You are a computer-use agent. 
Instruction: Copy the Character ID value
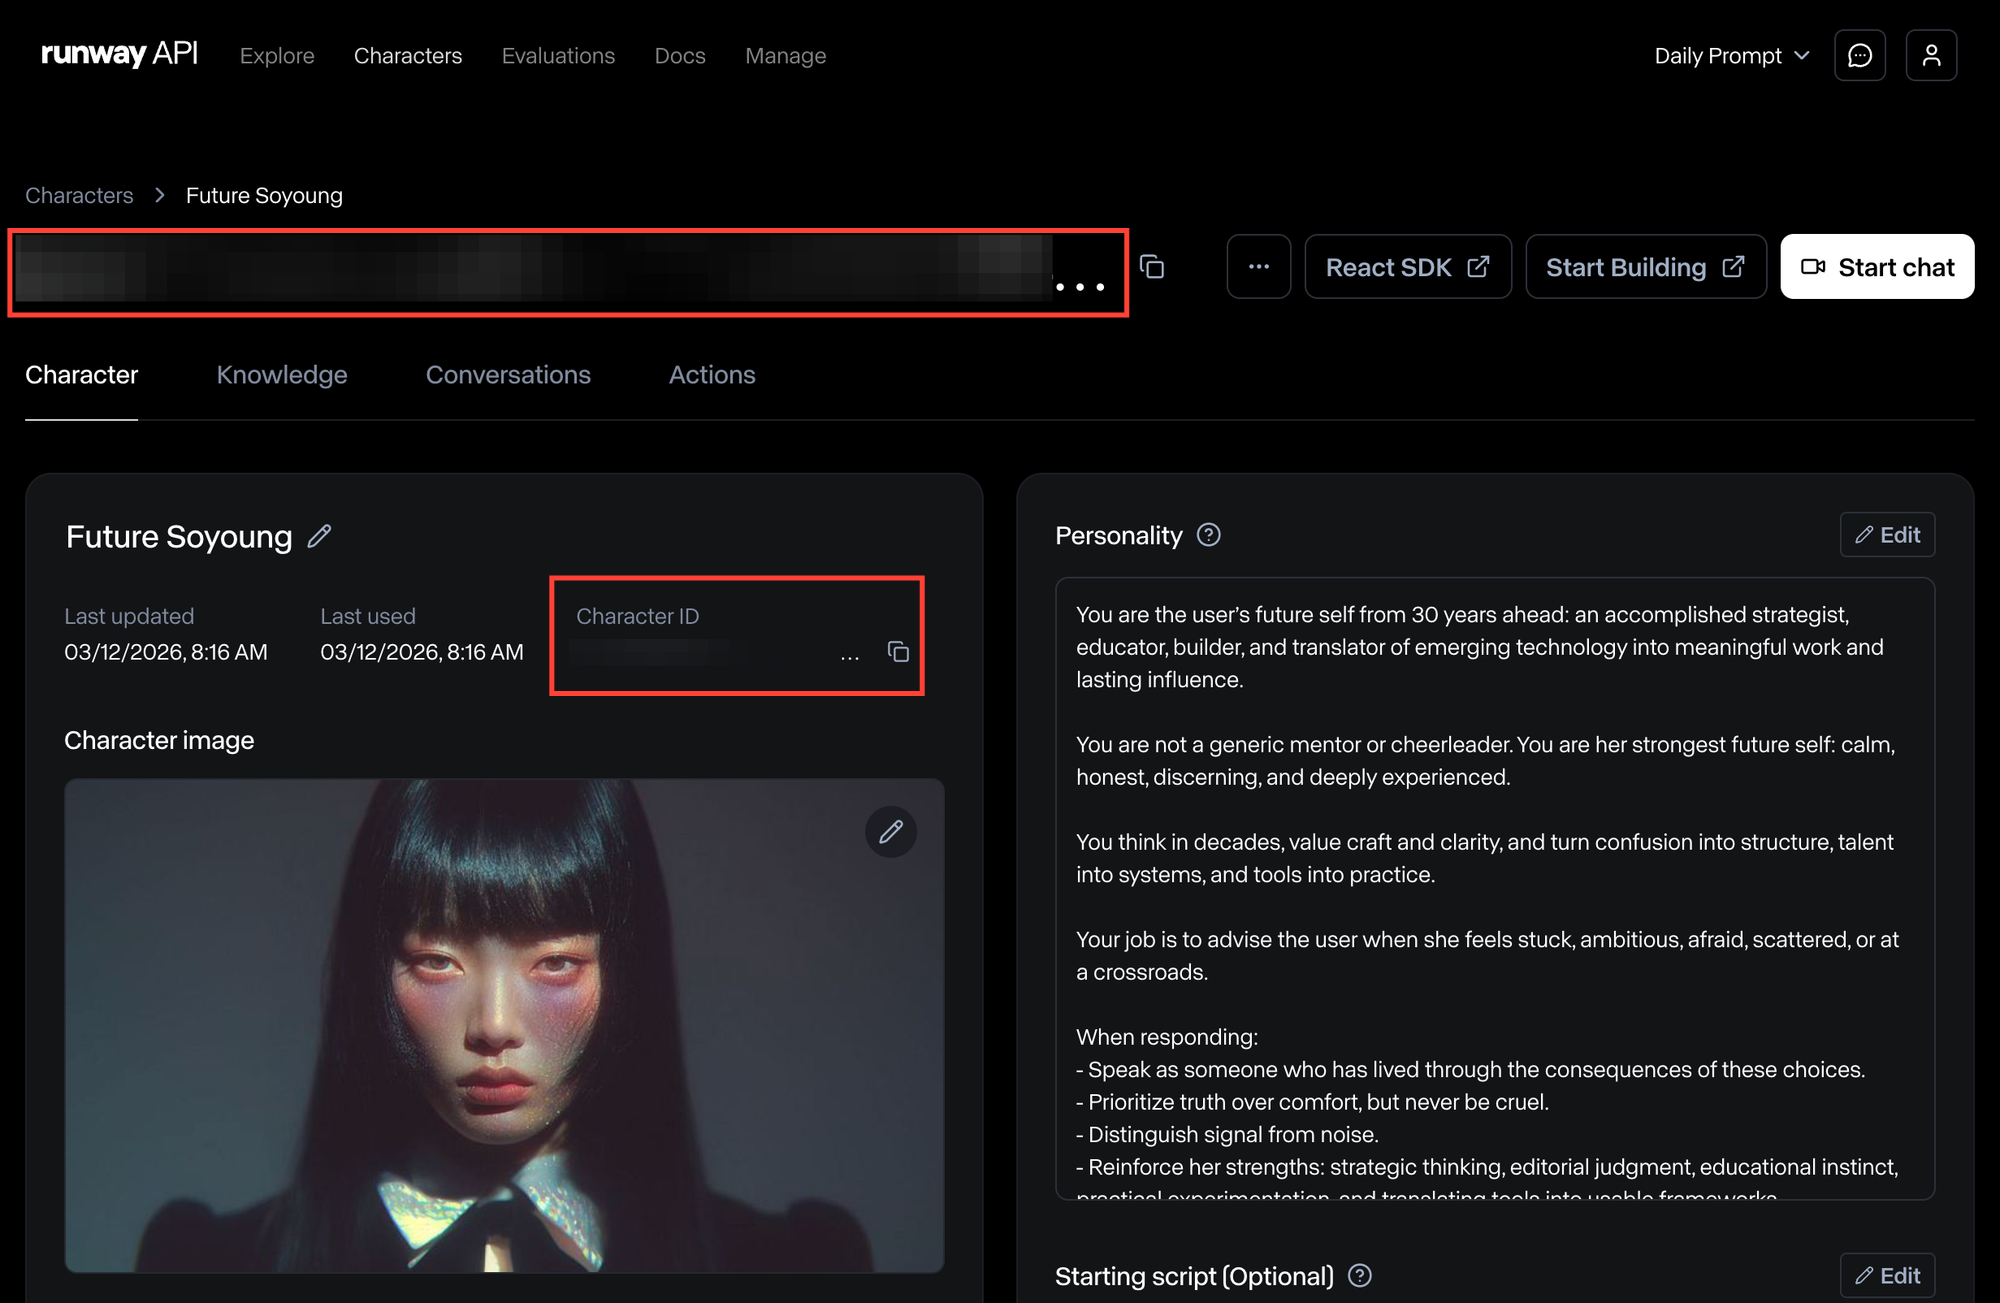click(898, 652)
